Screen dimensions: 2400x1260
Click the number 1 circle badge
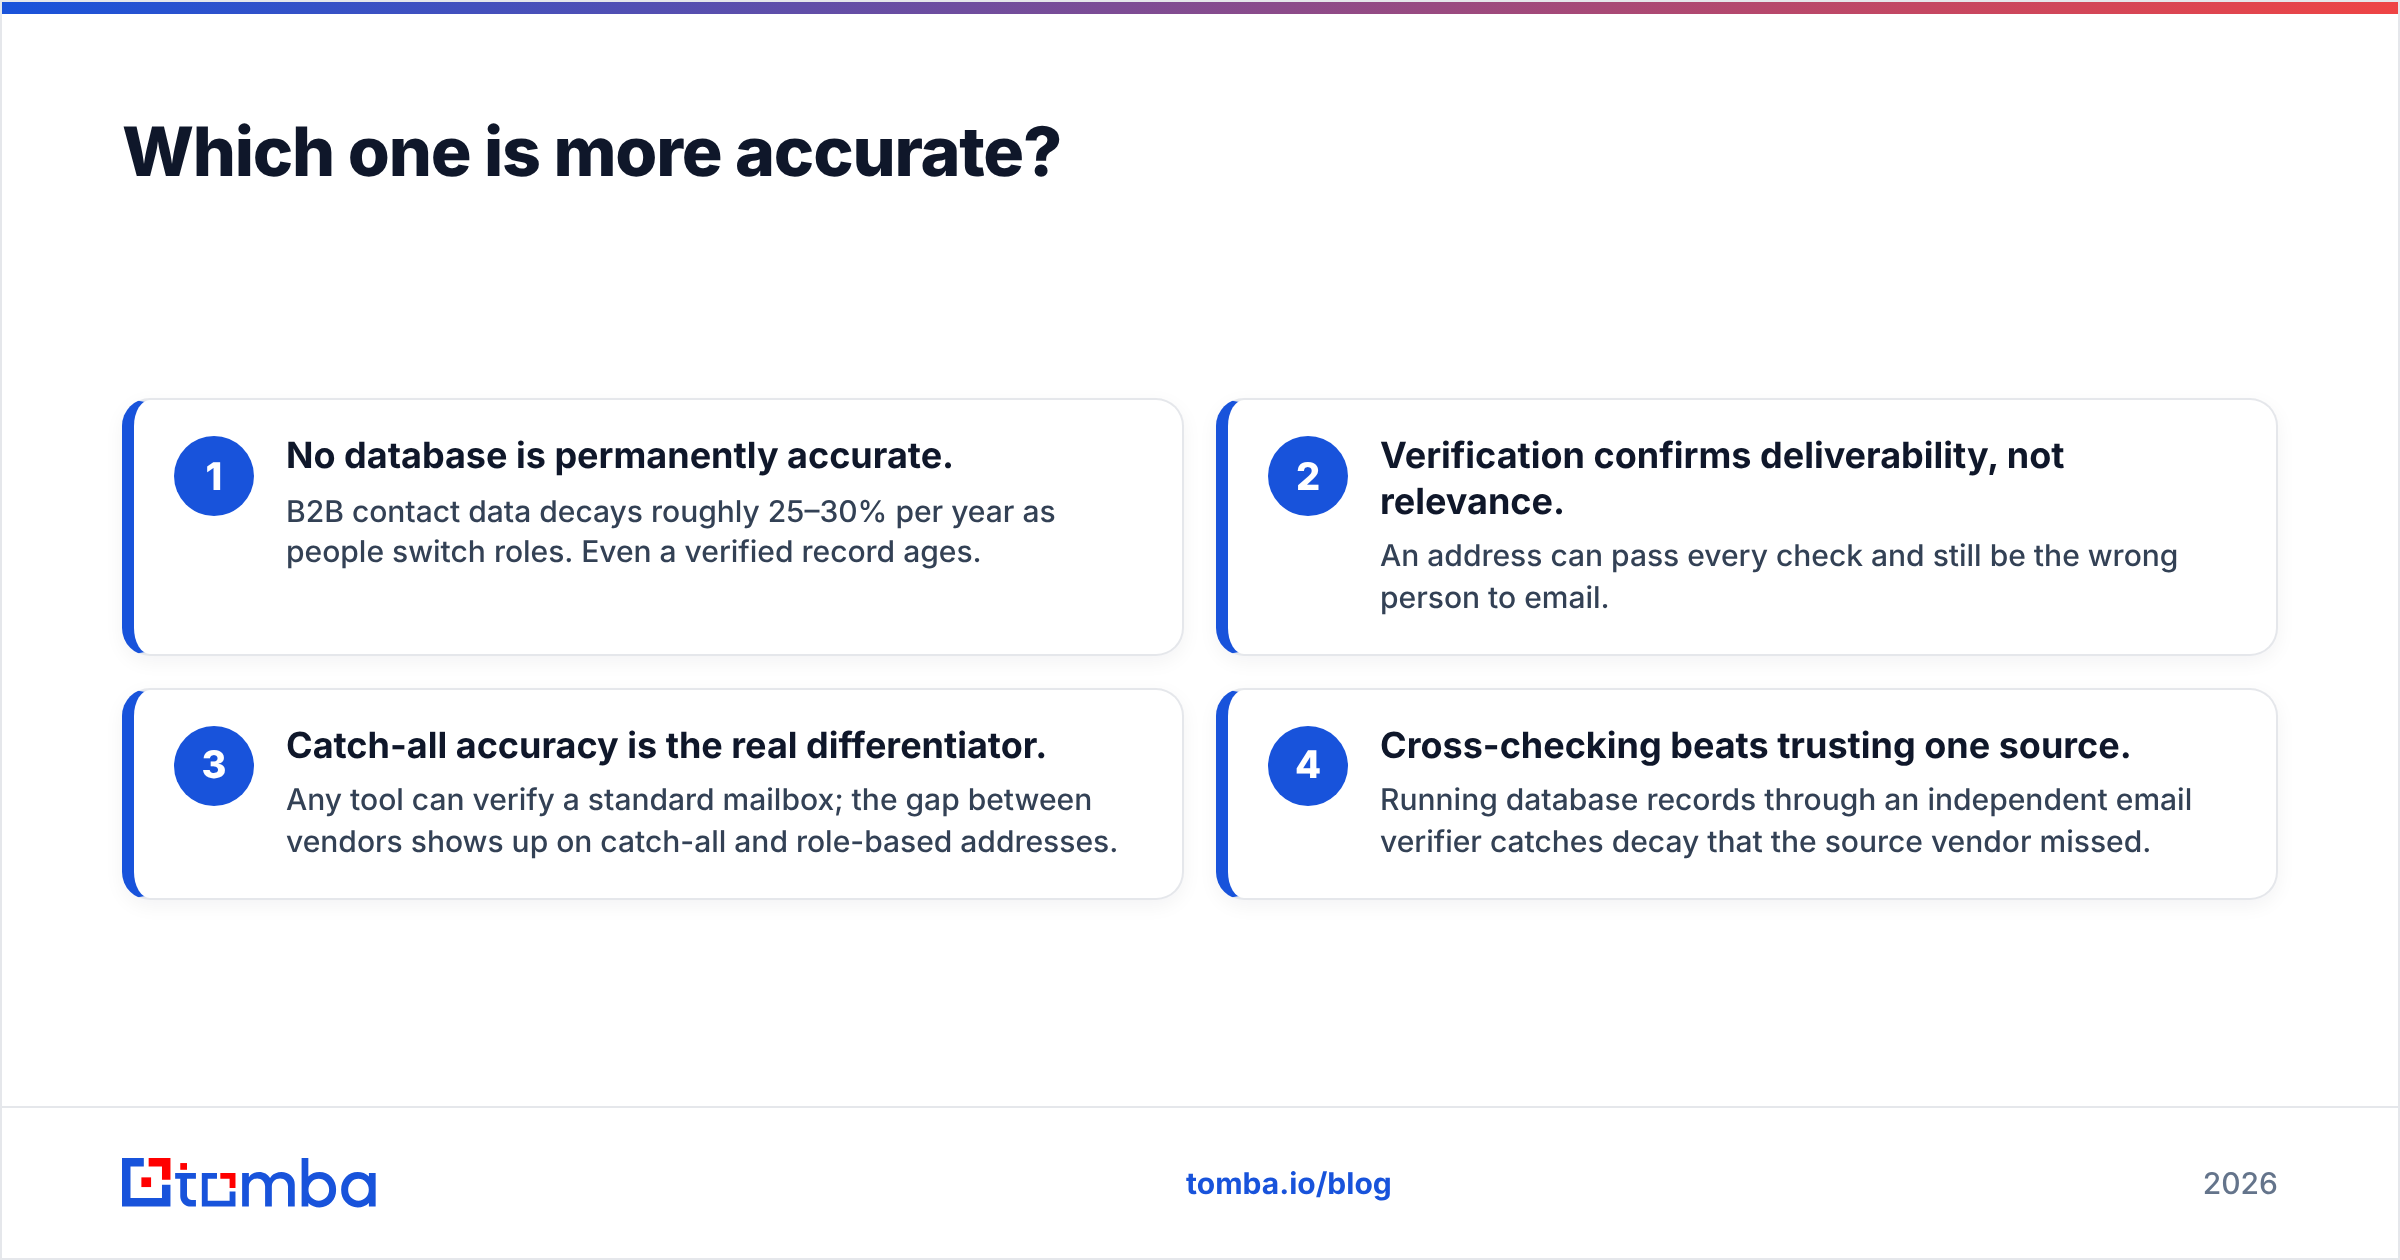214,476
